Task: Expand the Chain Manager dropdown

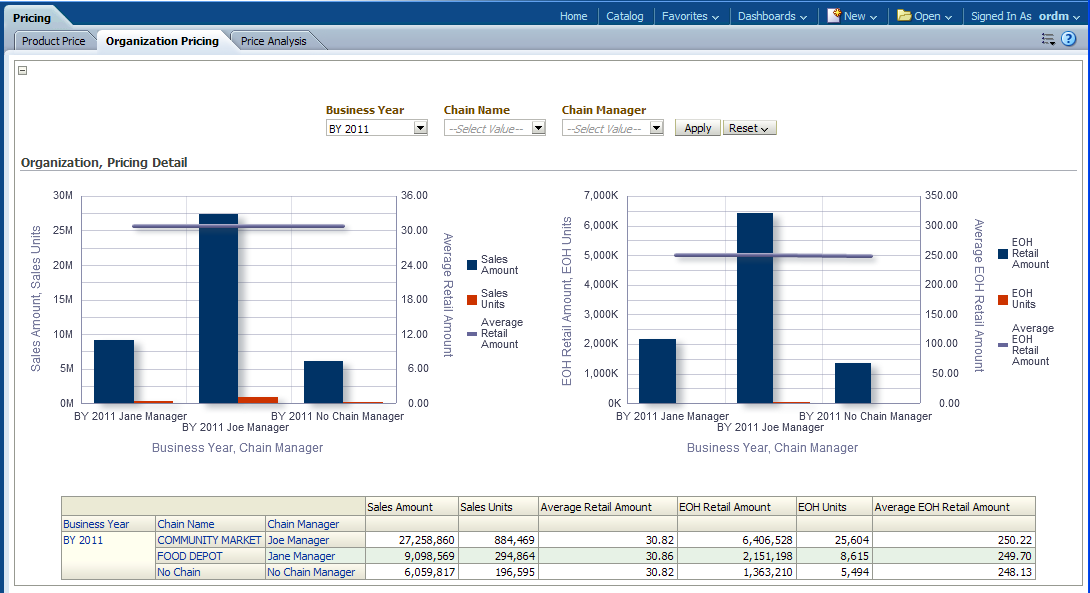Action: point(656,128)
